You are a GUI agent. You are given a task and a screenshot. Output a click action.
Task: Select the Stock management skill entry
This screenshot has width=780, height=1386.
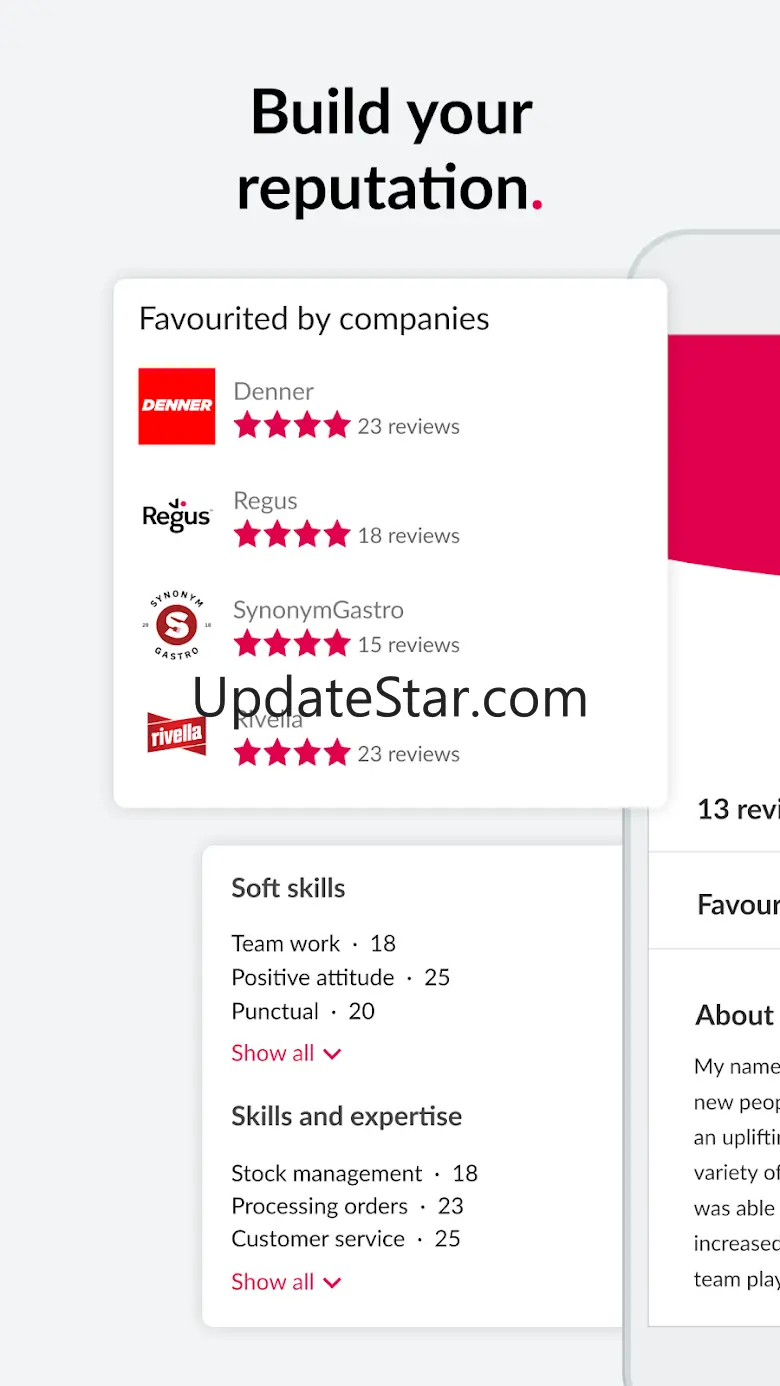(355, 1173)
